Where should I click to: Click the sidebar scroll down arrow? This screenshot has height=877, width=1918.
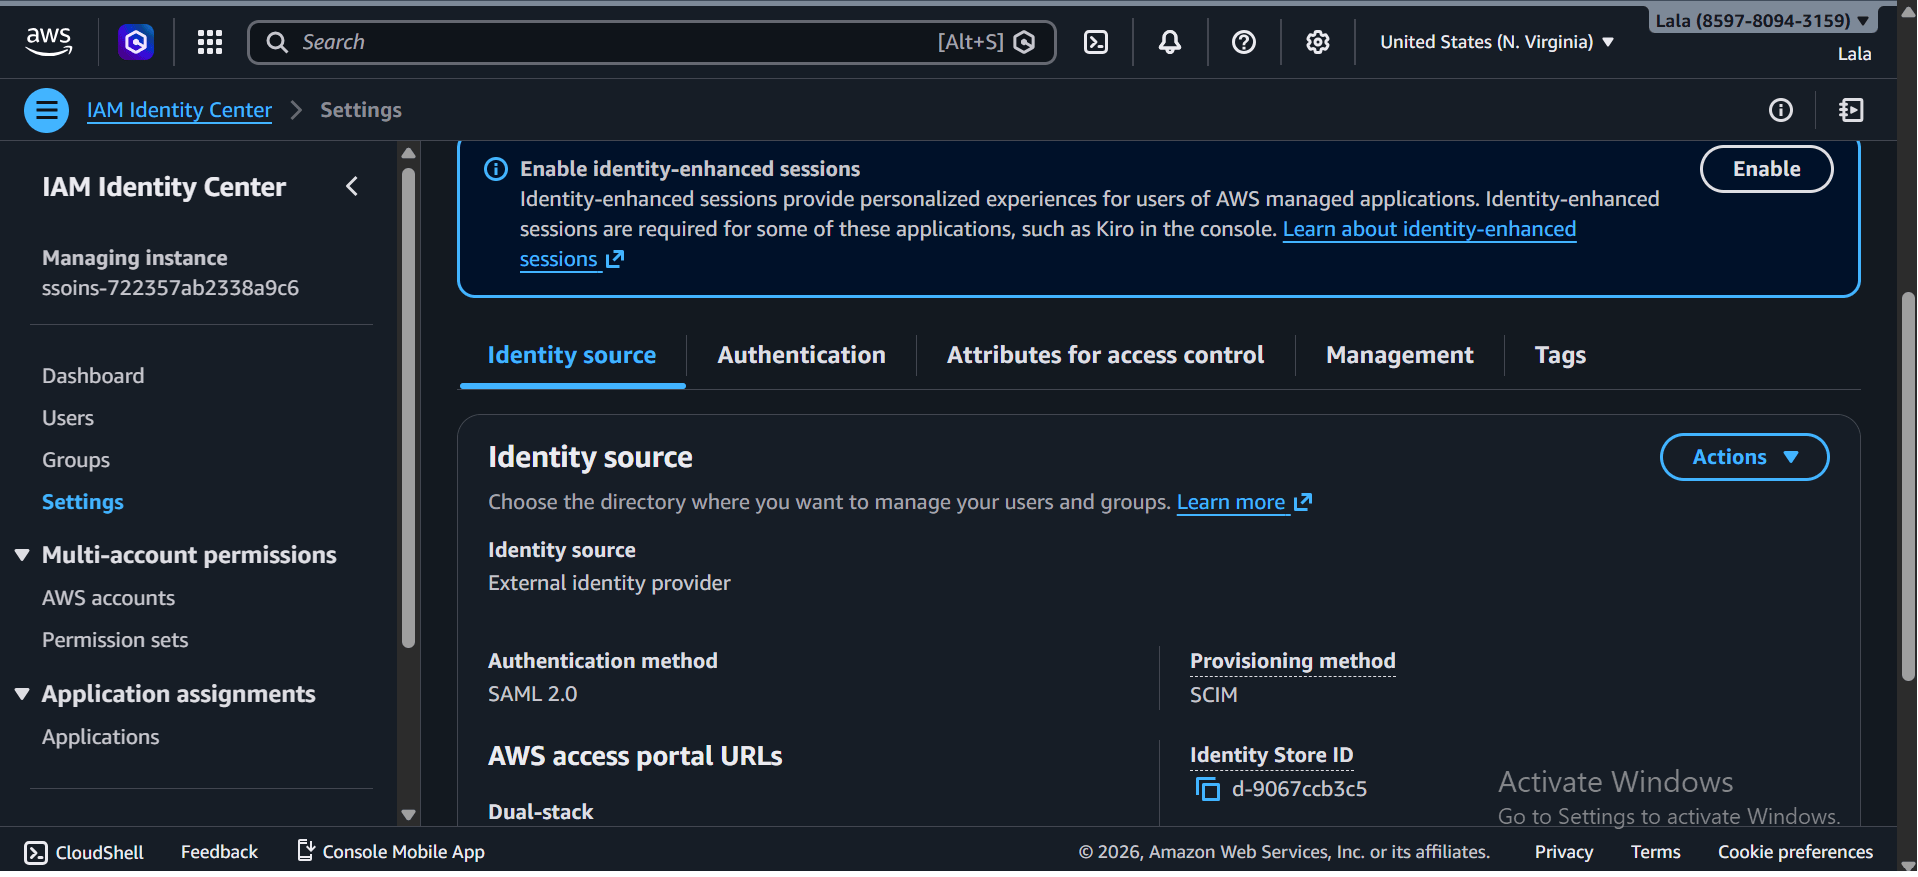point(408,814)
